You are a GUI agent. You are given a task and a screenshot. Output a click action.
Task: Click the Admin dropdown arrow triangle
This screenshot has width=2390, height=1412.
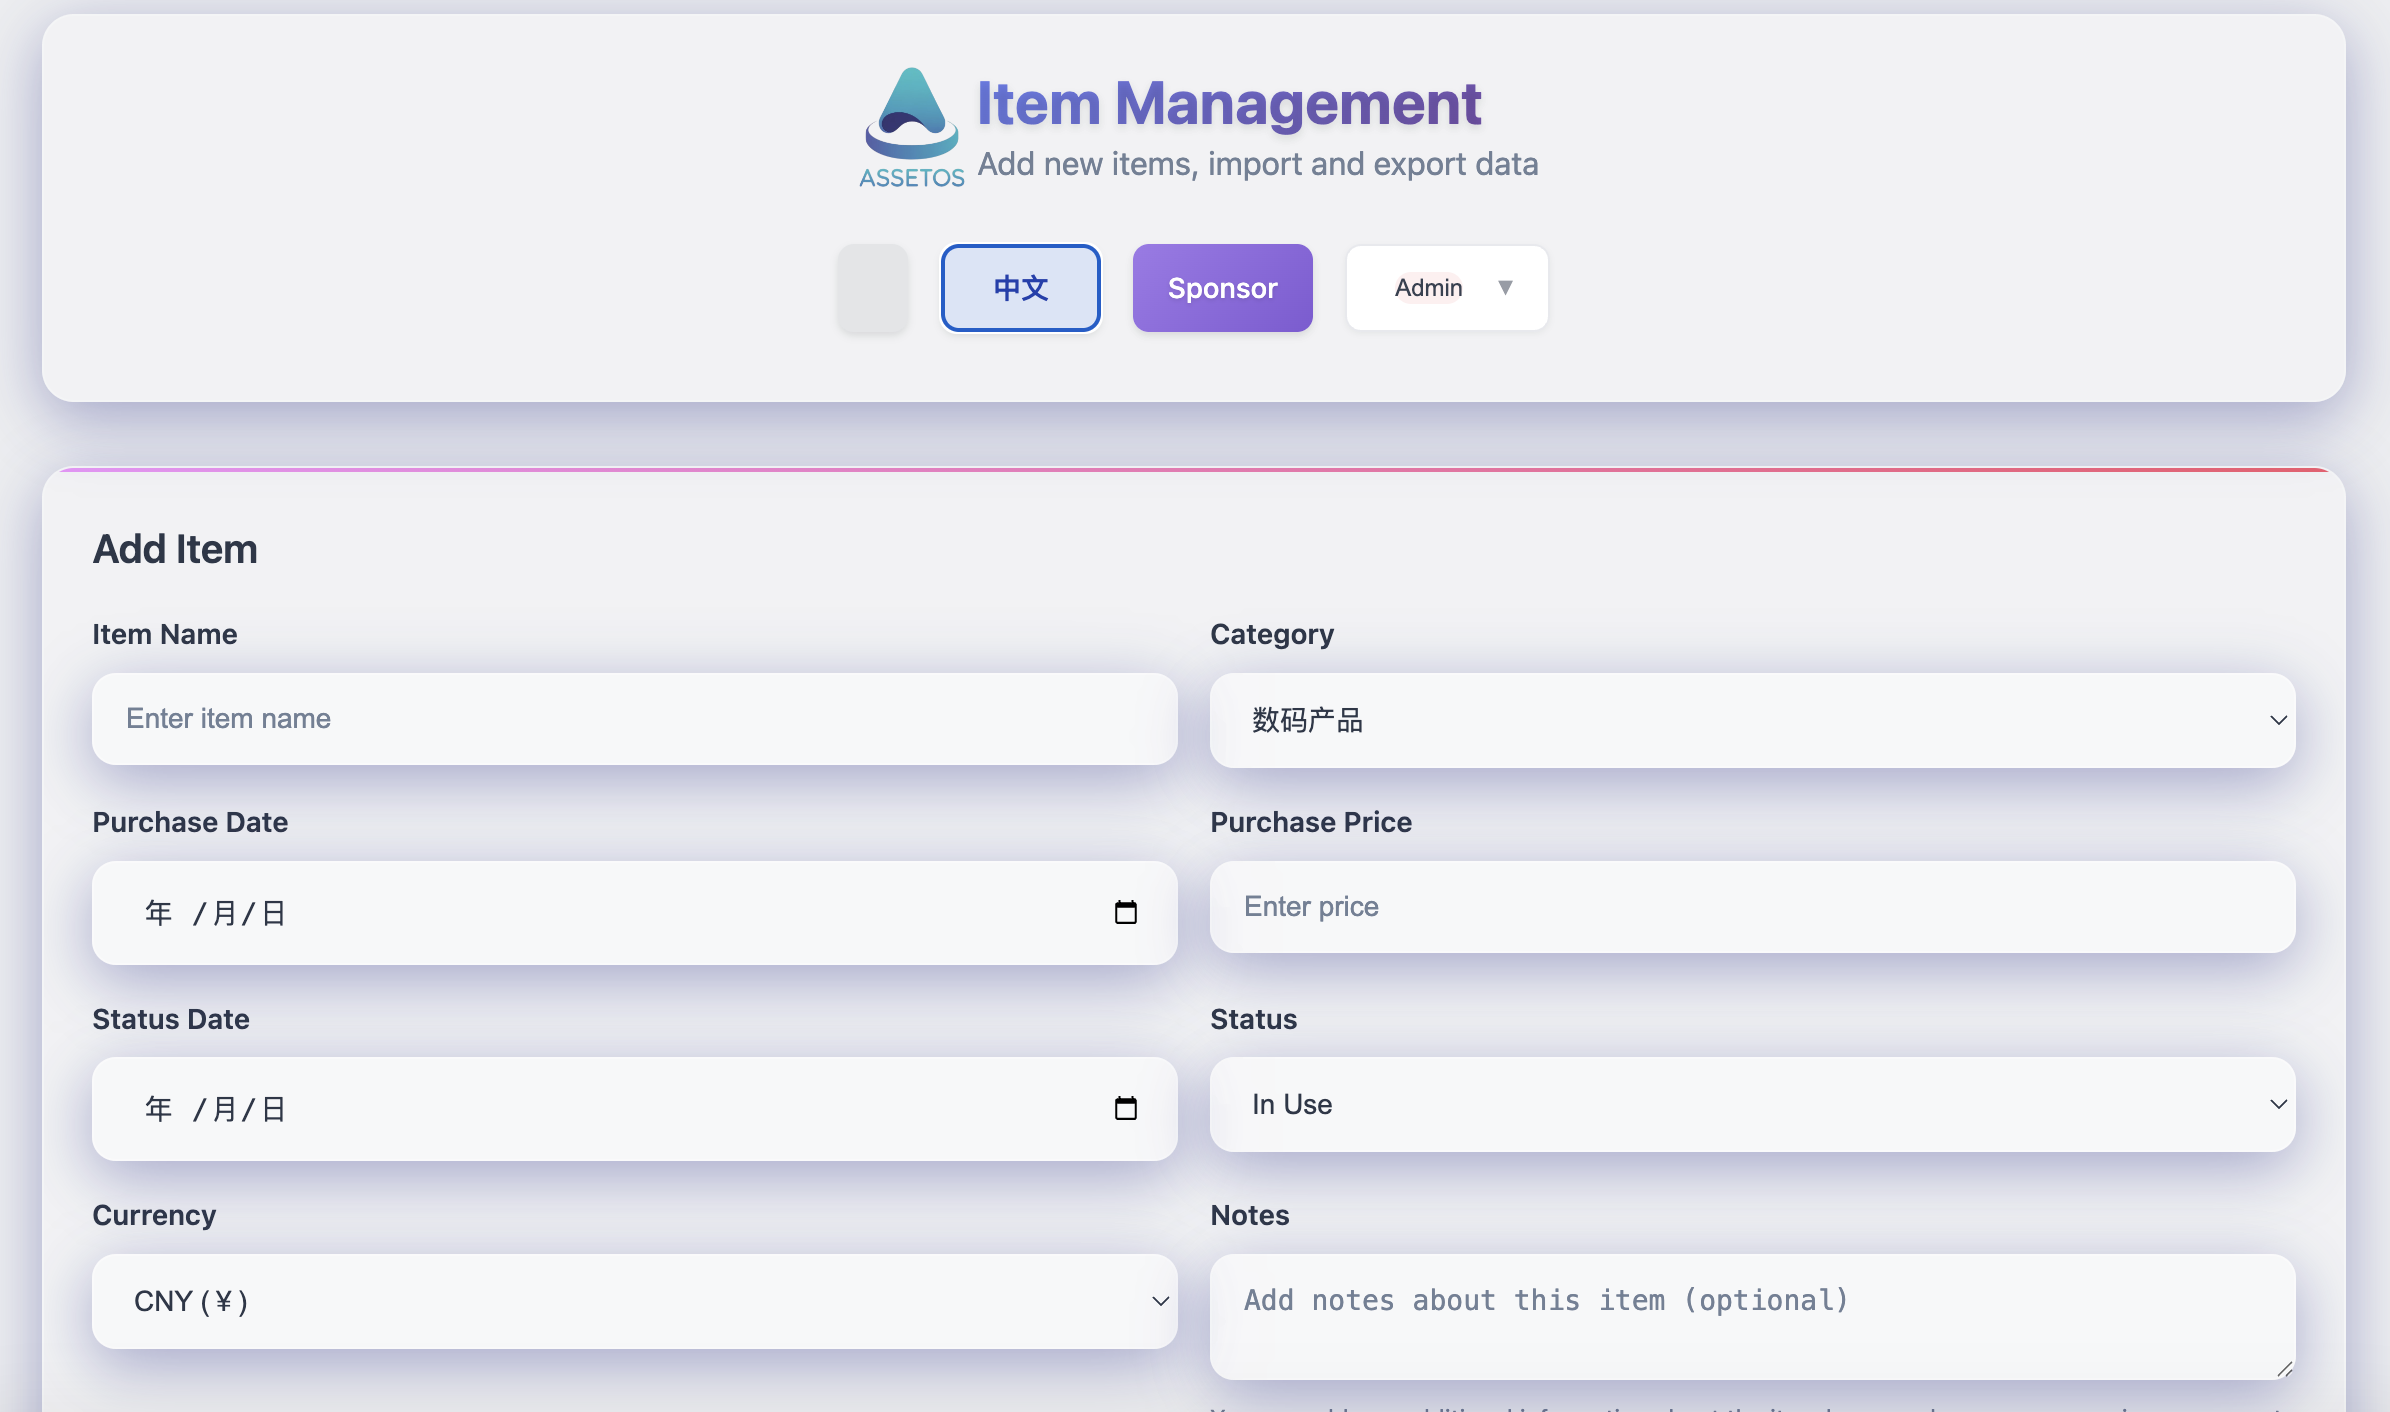click(x=1507, y=287)
